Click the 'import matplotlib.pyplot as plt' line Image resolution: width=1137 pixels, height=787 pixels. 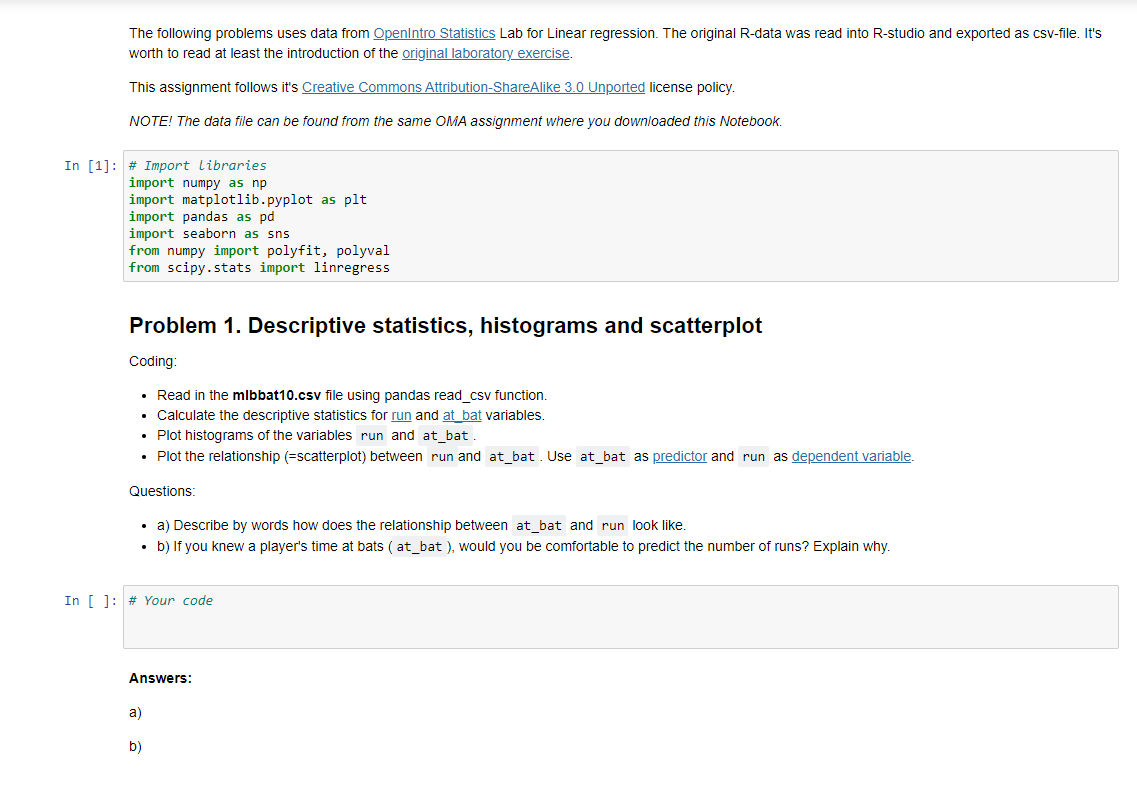248,200
